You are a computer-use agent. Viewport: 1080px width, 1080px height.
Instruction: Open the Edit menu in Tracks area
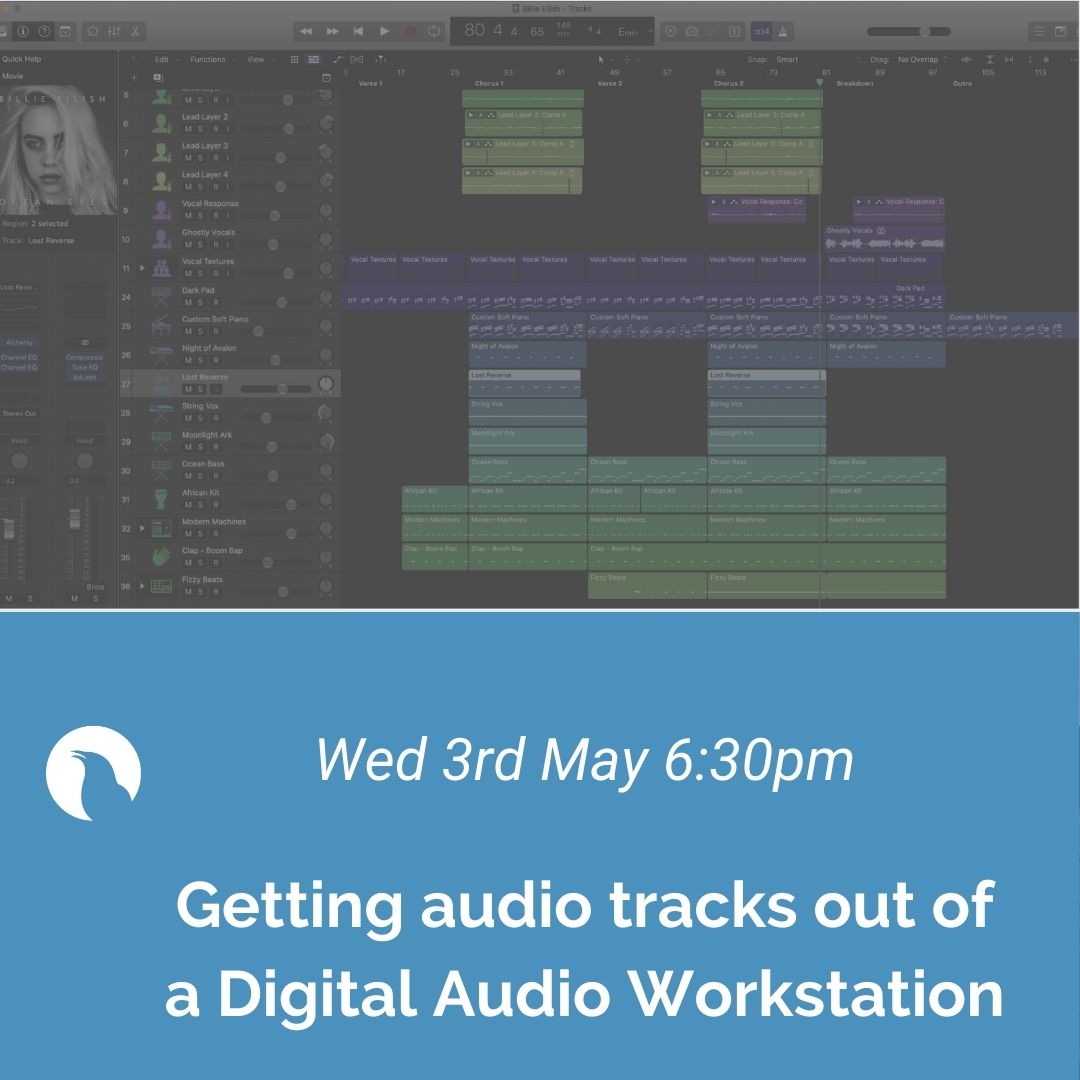point(162,60)
